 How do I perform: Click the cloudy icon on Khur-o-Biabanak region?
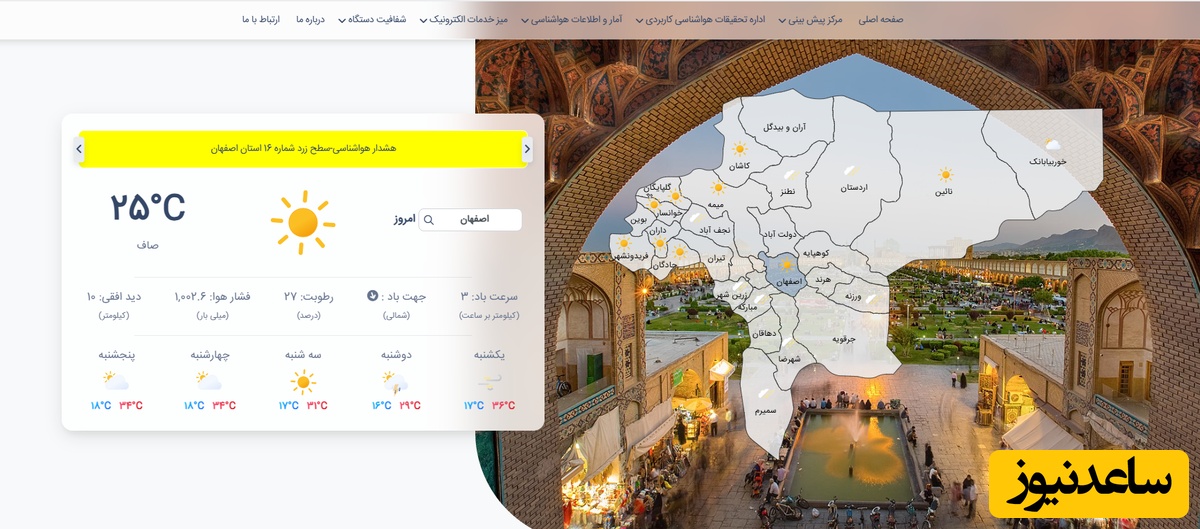click(x=1051, y=146)
